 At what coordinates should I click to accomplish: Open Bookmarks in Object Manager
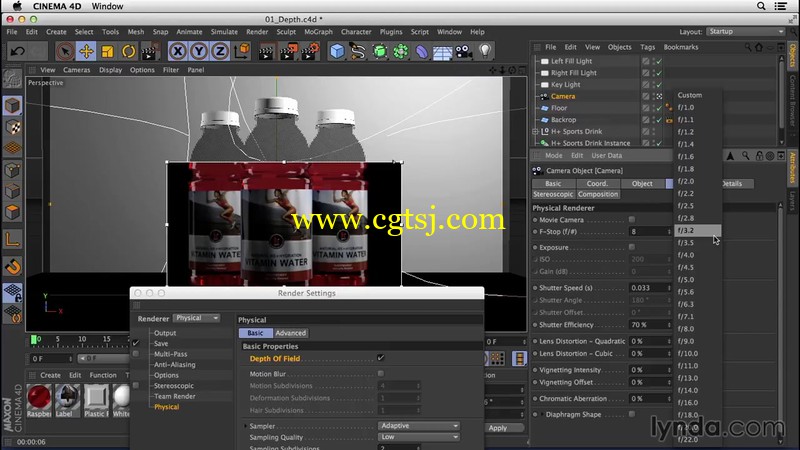coord(681,47)
